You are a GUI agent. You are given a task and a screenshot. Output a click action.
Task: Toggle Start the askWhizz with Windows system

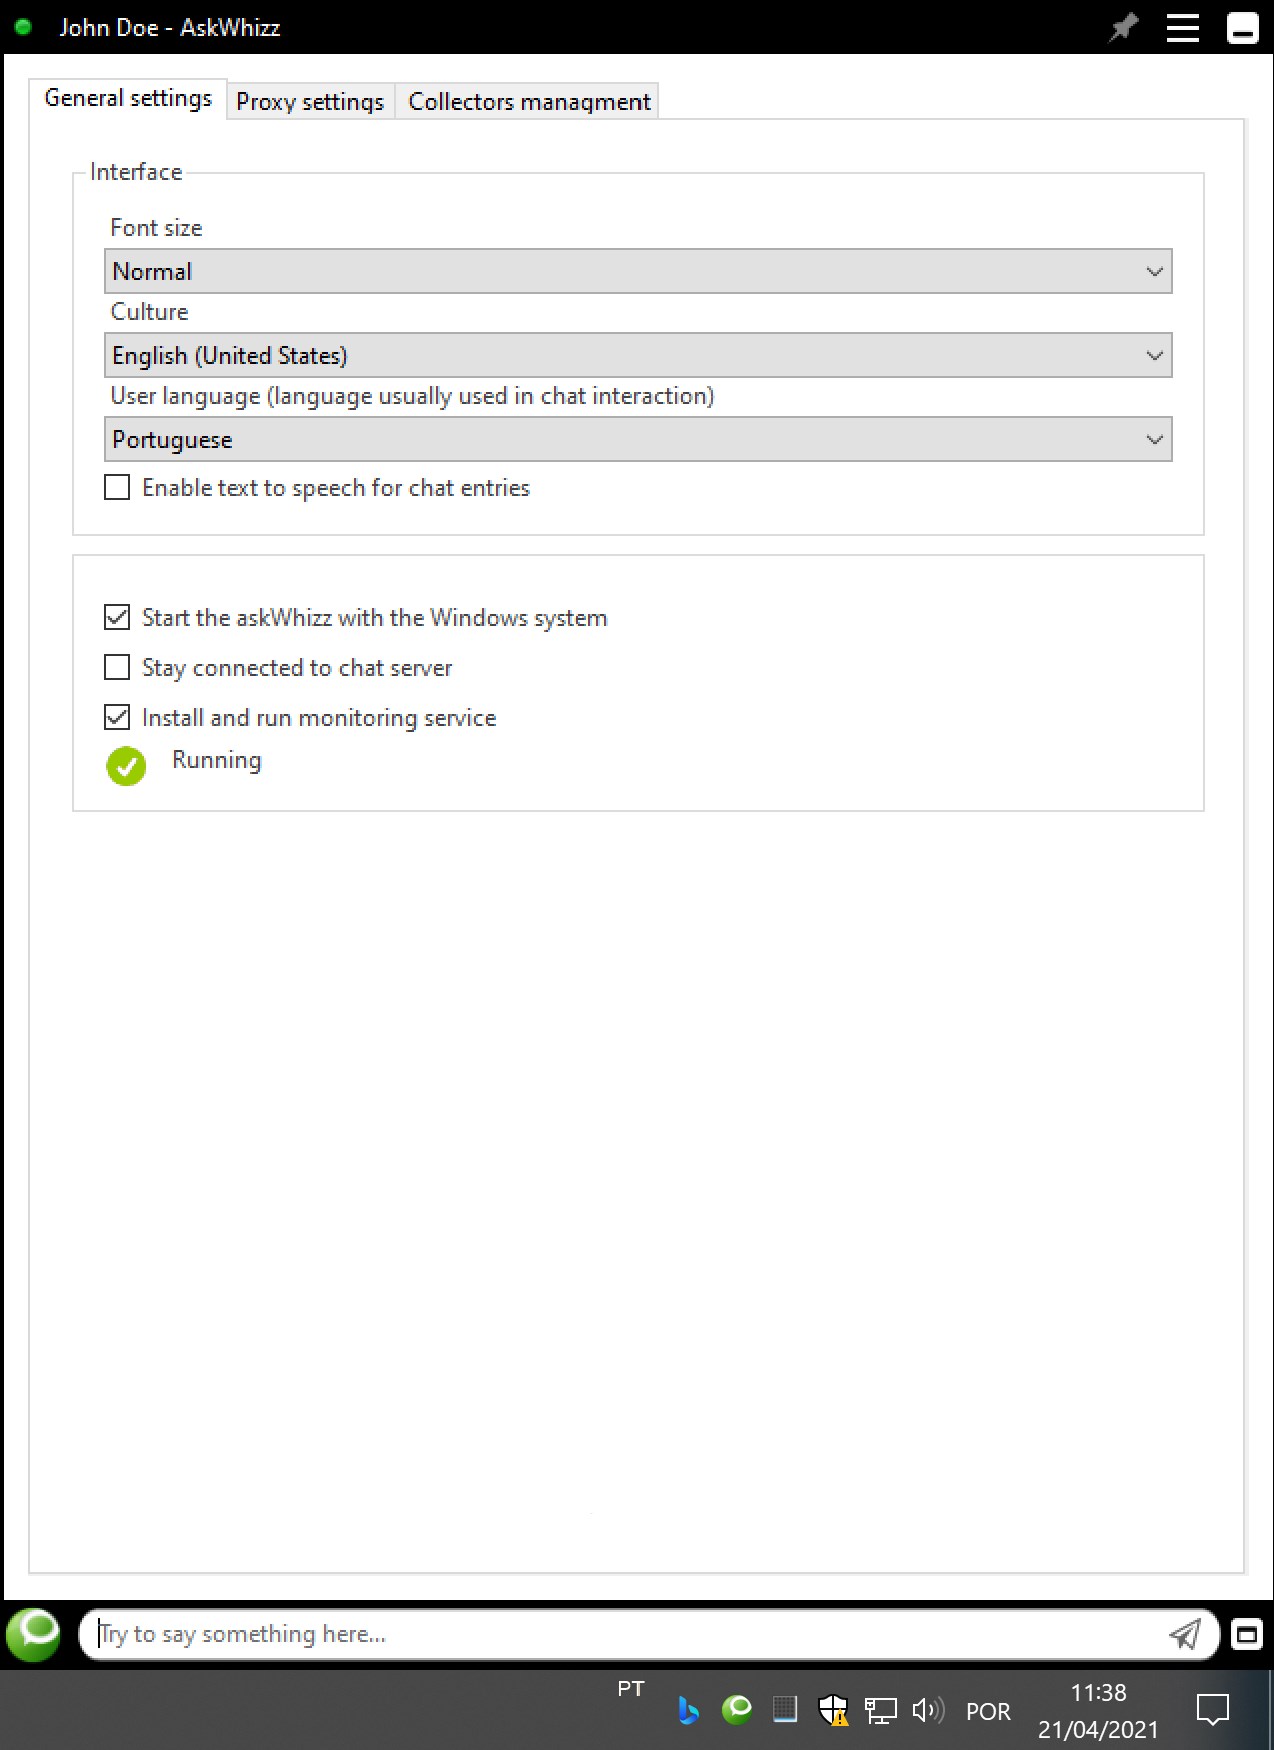click(117, 617)
